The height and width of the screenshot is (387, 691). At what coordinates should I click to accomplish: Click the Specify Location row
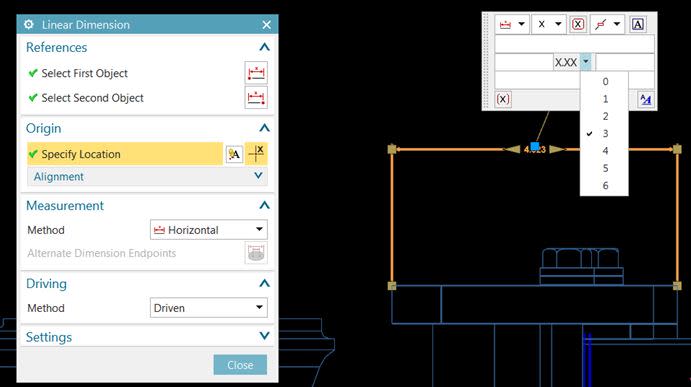click(x=125, y=154)
